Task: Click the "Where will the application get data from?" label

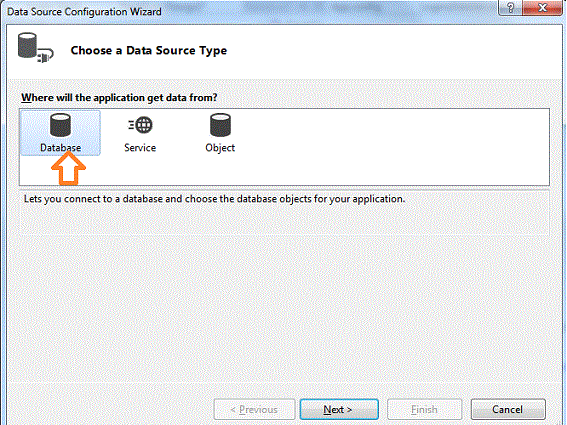Action: [119, 98]
